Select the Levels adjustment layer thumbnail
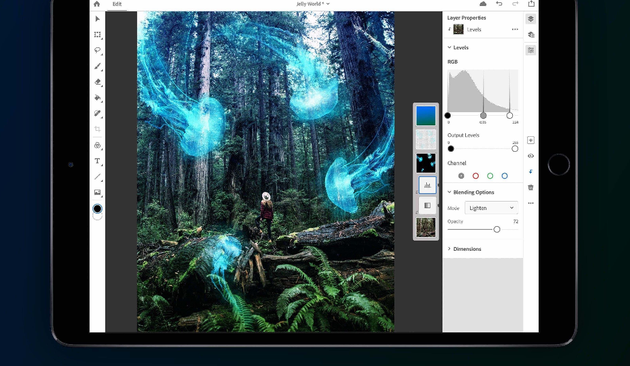The image size is (630, 366). click(x=428, y=185)
